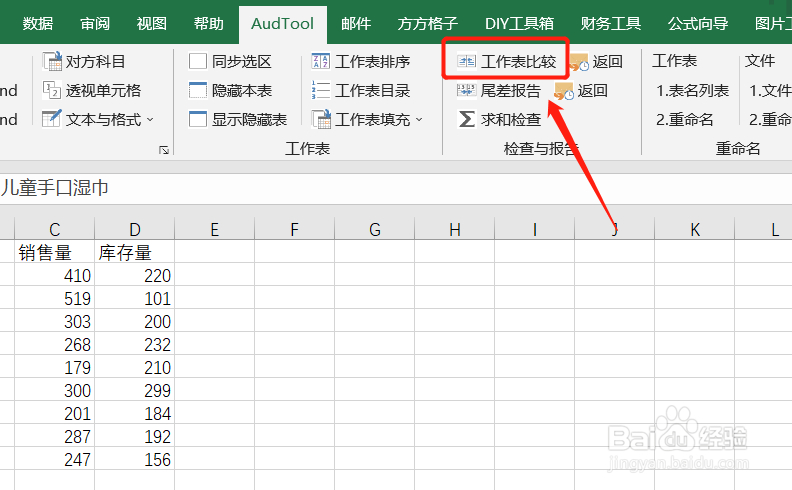This screenshot has height=490, width=792.
Task: Click the 工作表目录 list icon
Action: tap(321, 90)
